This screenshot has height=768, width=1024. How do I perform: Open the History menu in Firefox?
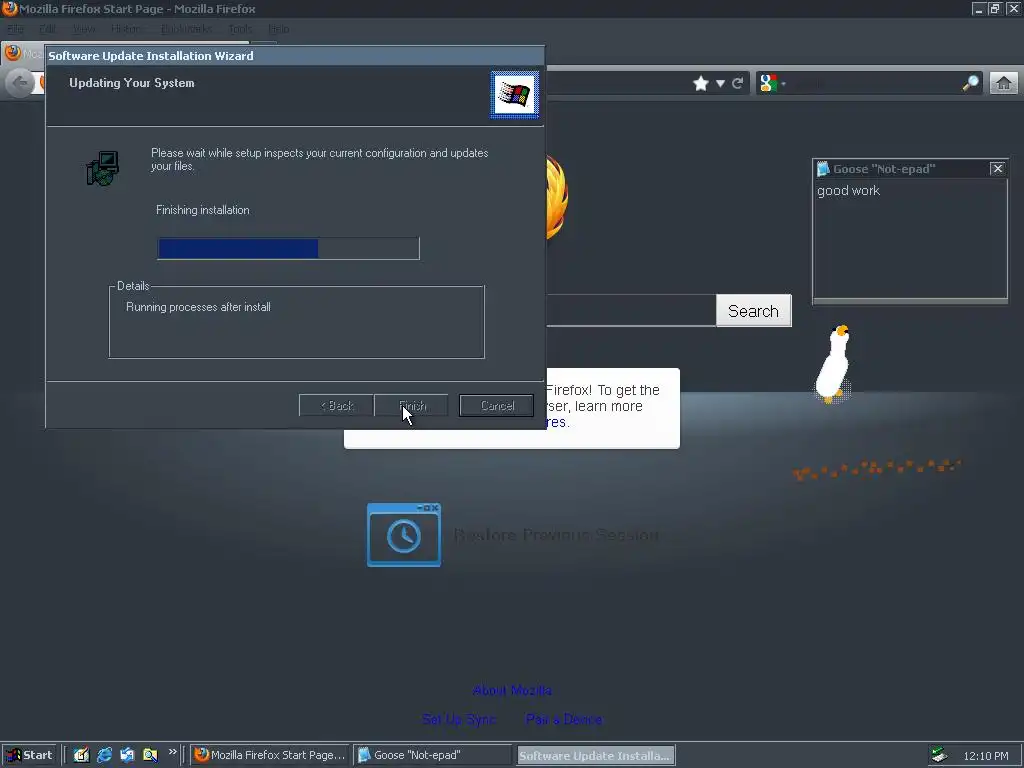[x=125, y=29]
